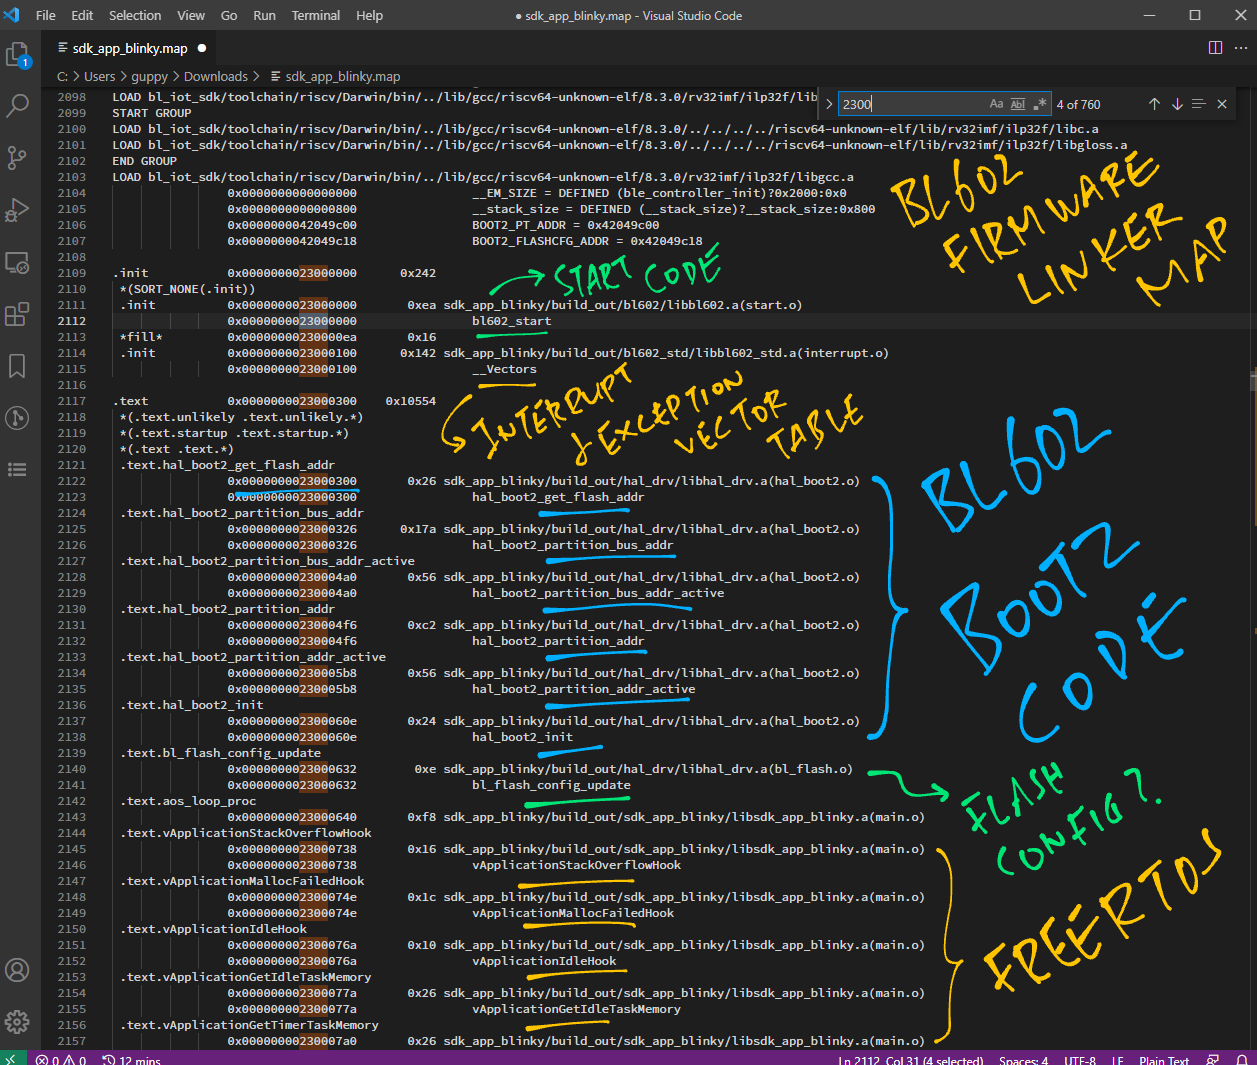Open the Terminal menu
Screen dimensions: 1257x1065
pyautogui.click(x=315, y=15)
